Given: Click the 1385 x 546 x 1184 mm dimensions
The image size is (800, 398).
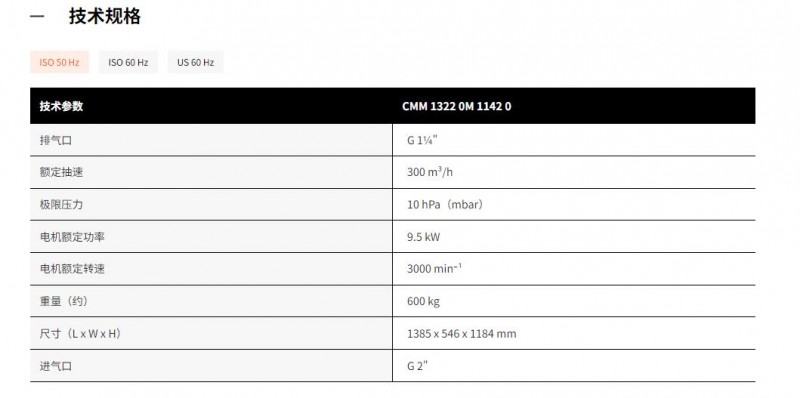Looking at the screenshot, I should pos(462,334).
